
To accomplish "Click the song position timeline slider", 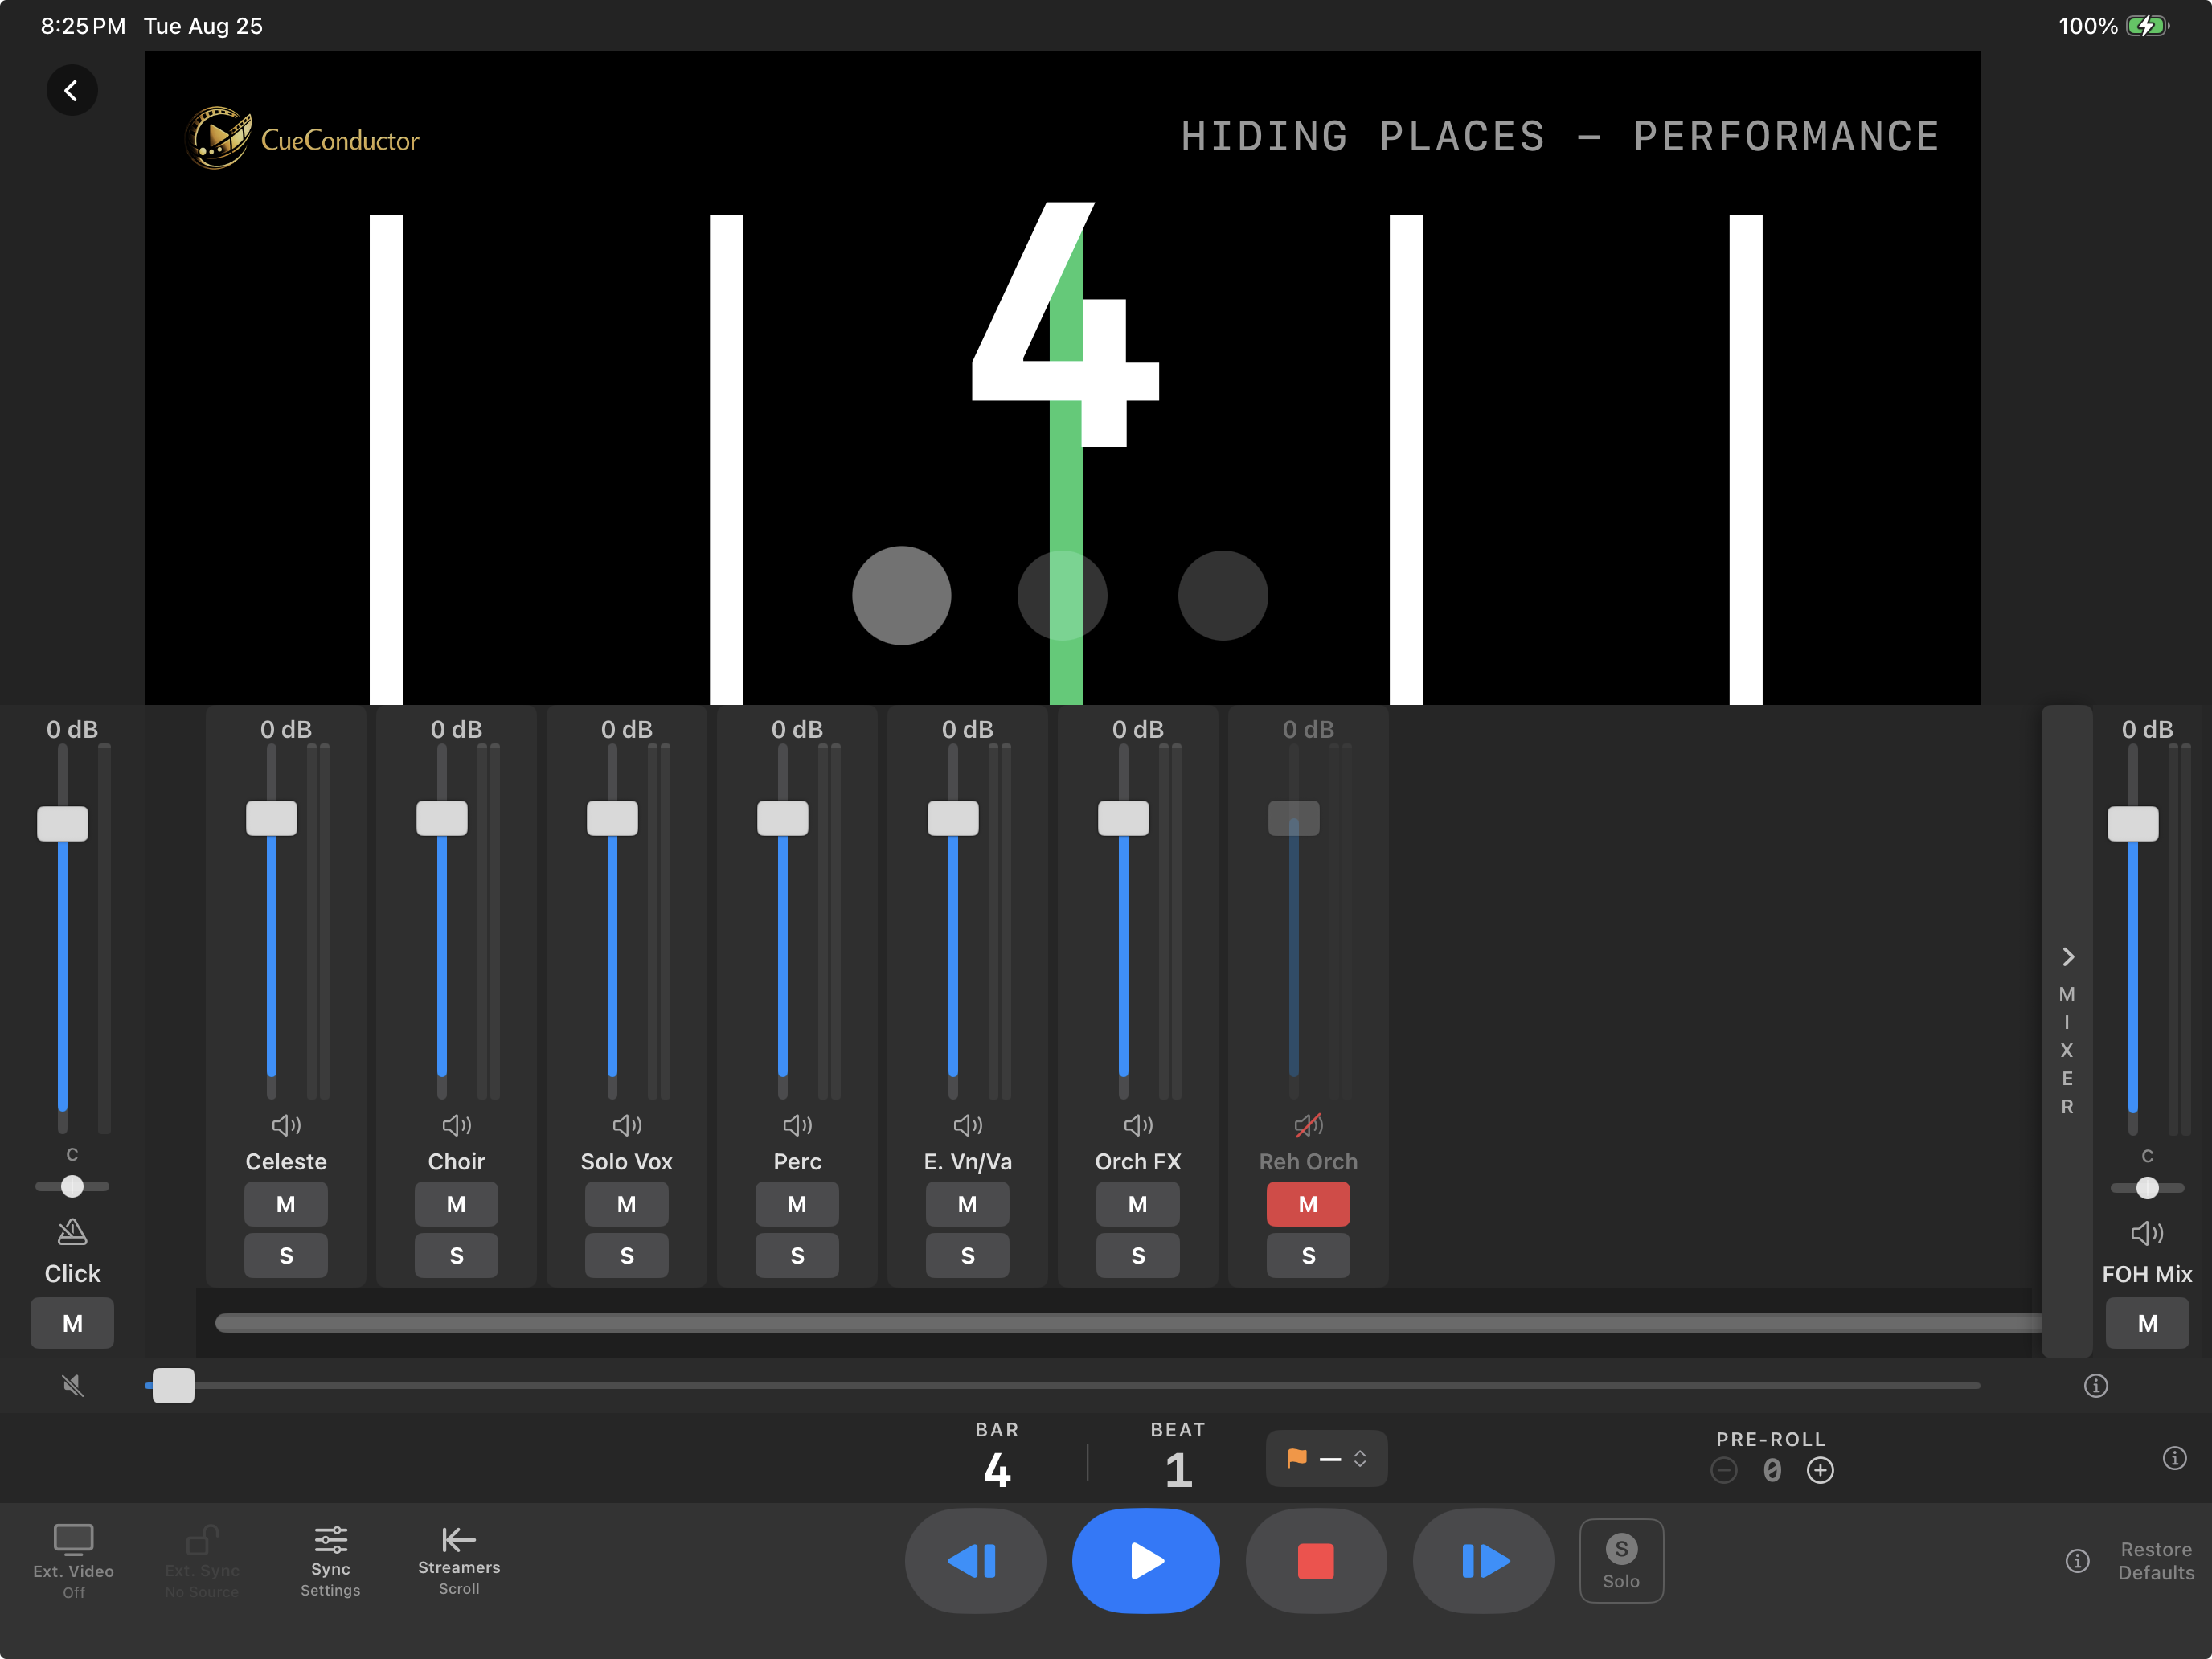I will pyautogui.click(x=1063, y=1385).
